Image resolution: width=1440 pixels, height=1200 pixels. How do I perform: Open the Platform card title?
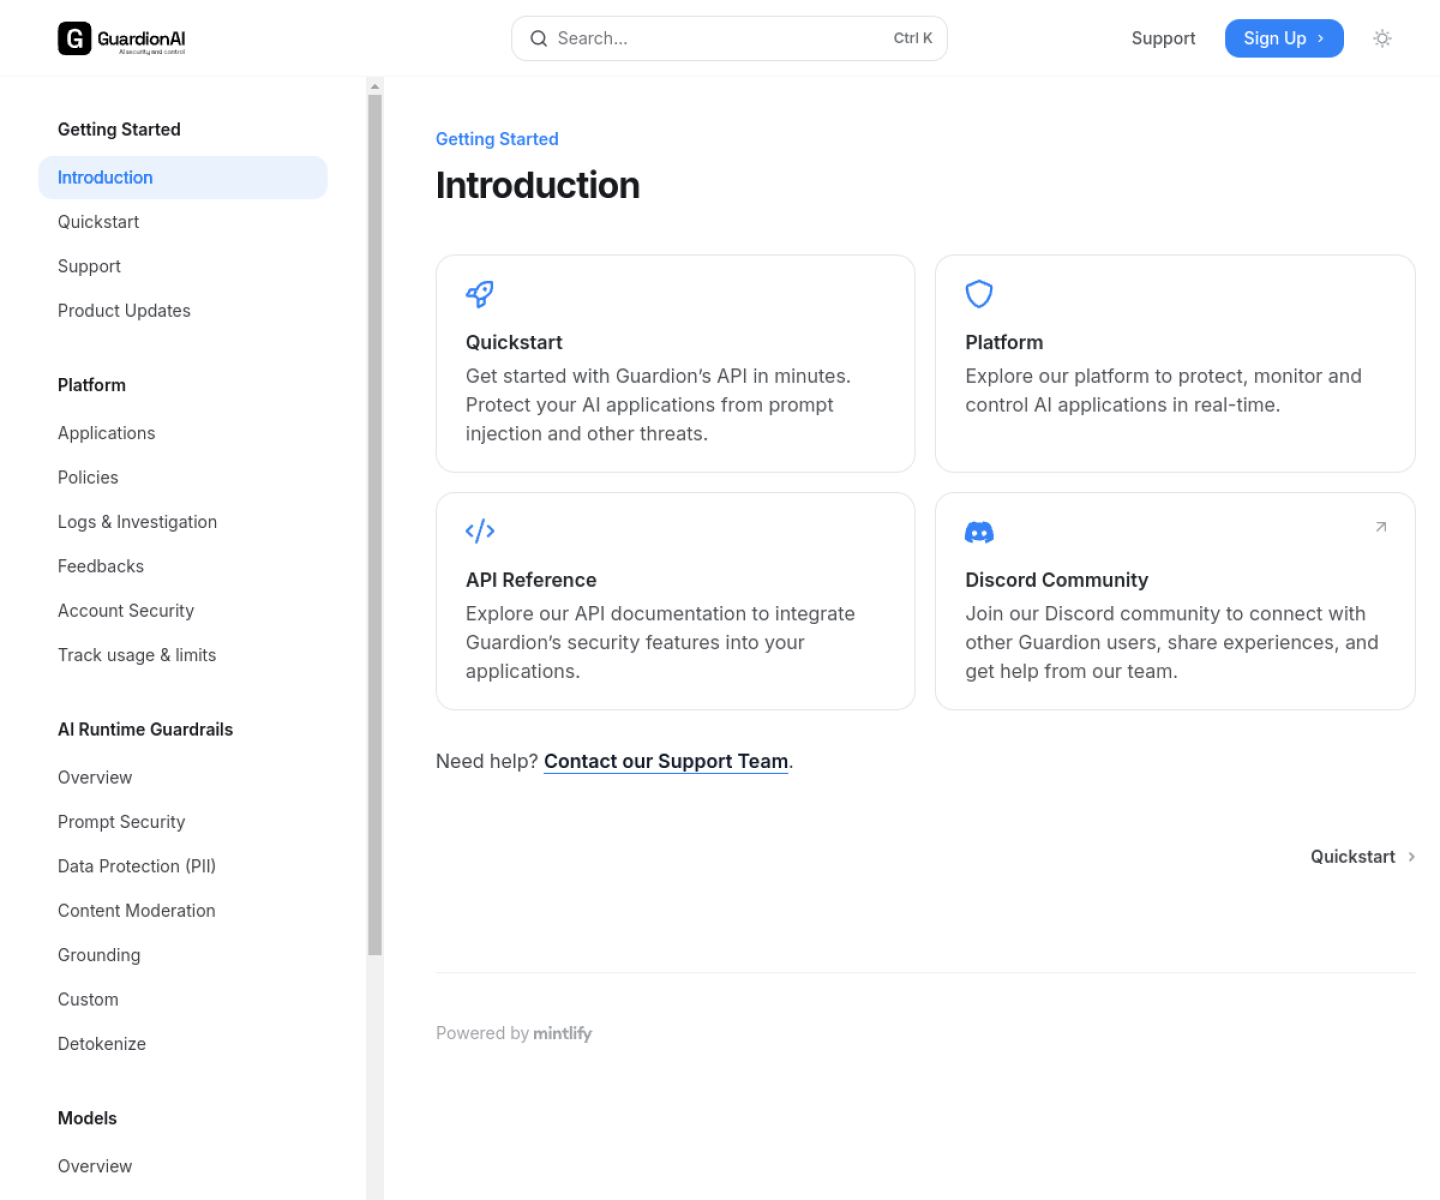tap(1004, 342)
